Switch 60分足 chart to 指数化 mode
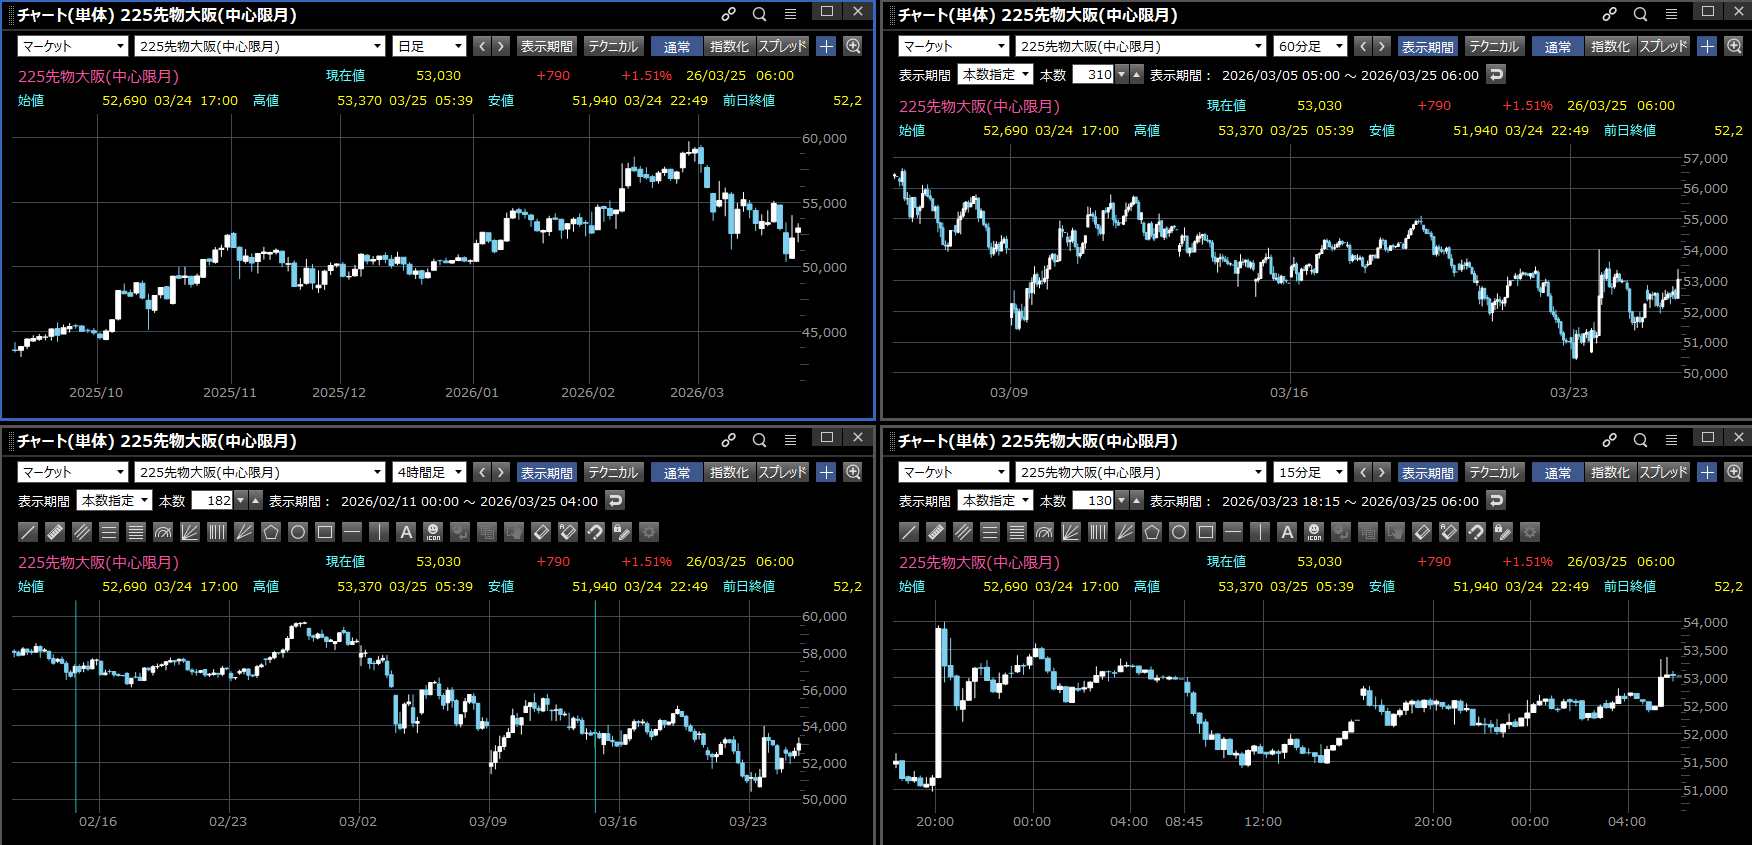The width and height of the screenshot is (1752, 845). [x=1610, y=46]
